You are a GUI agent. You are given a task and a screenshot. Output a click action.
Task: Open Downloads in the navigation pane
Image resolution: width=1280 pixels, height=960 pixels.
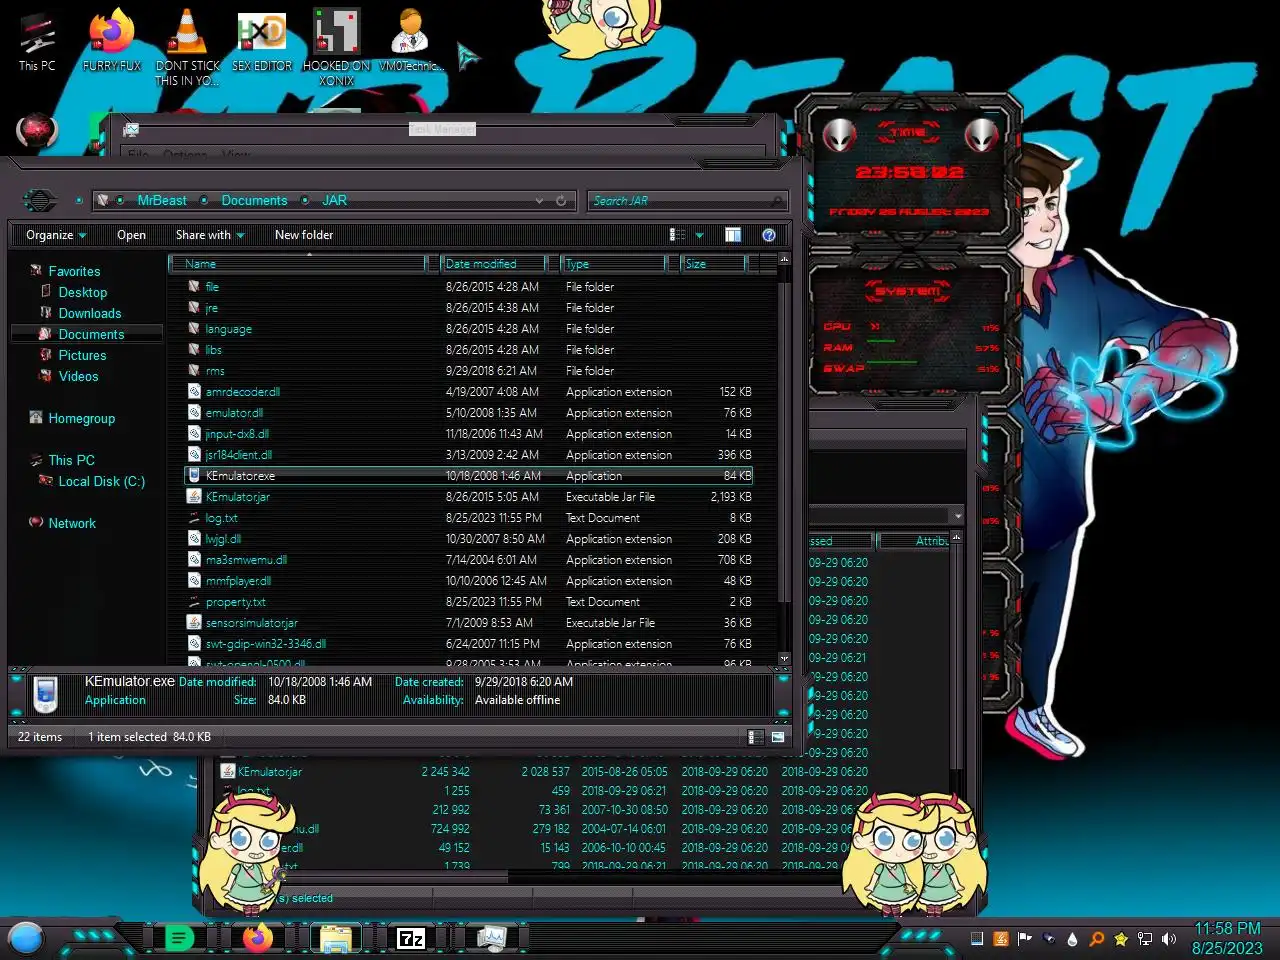tap(89, 313)
